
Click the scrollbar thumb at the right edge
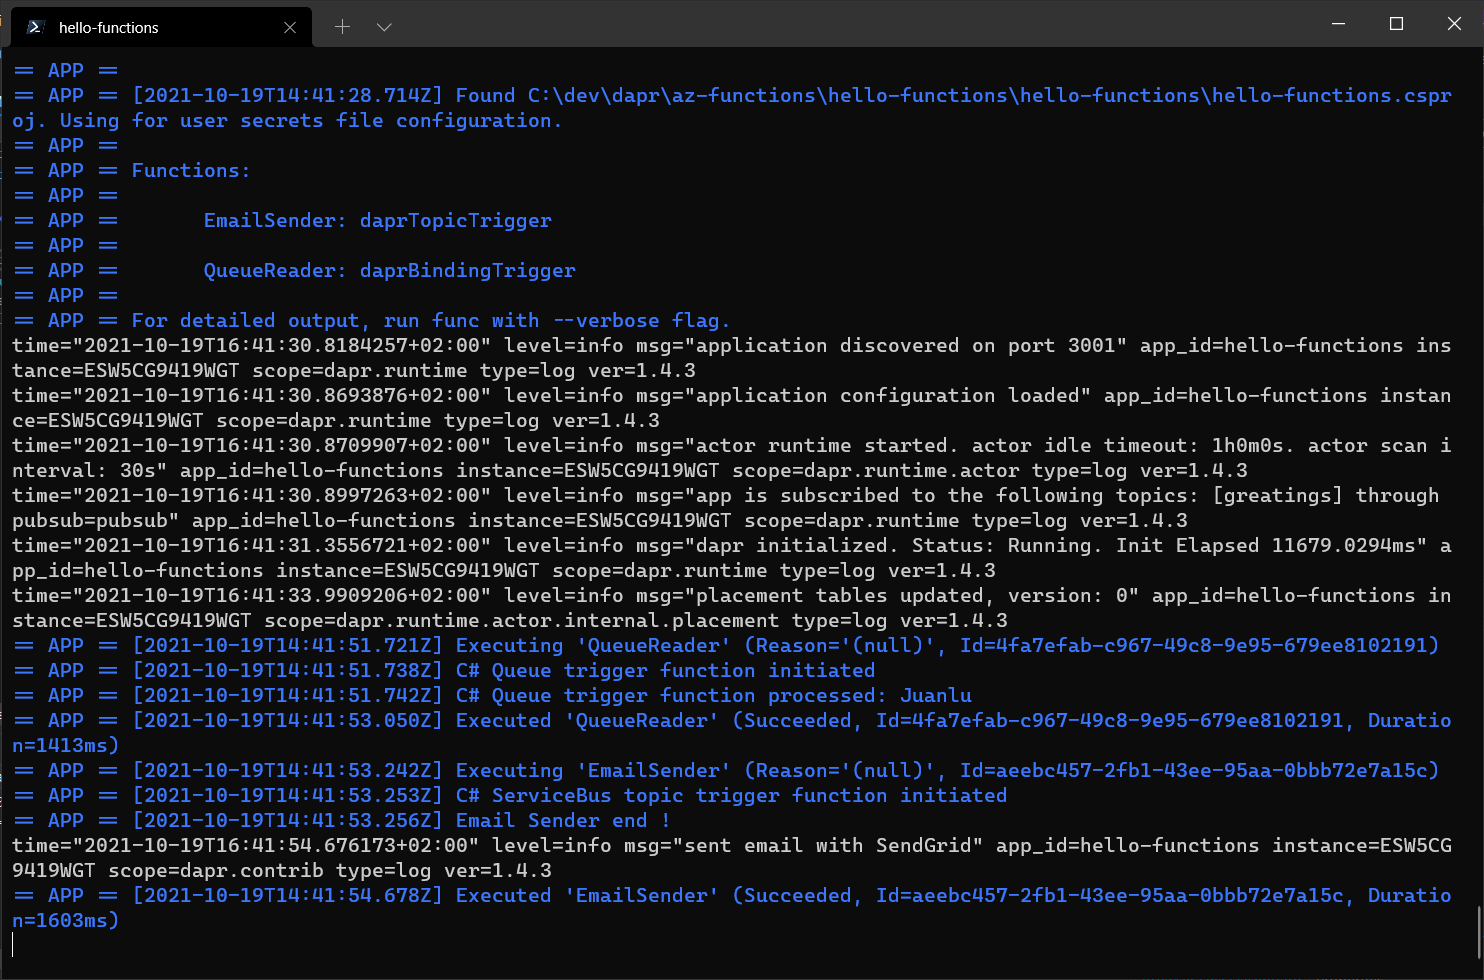click(1478, 930)
